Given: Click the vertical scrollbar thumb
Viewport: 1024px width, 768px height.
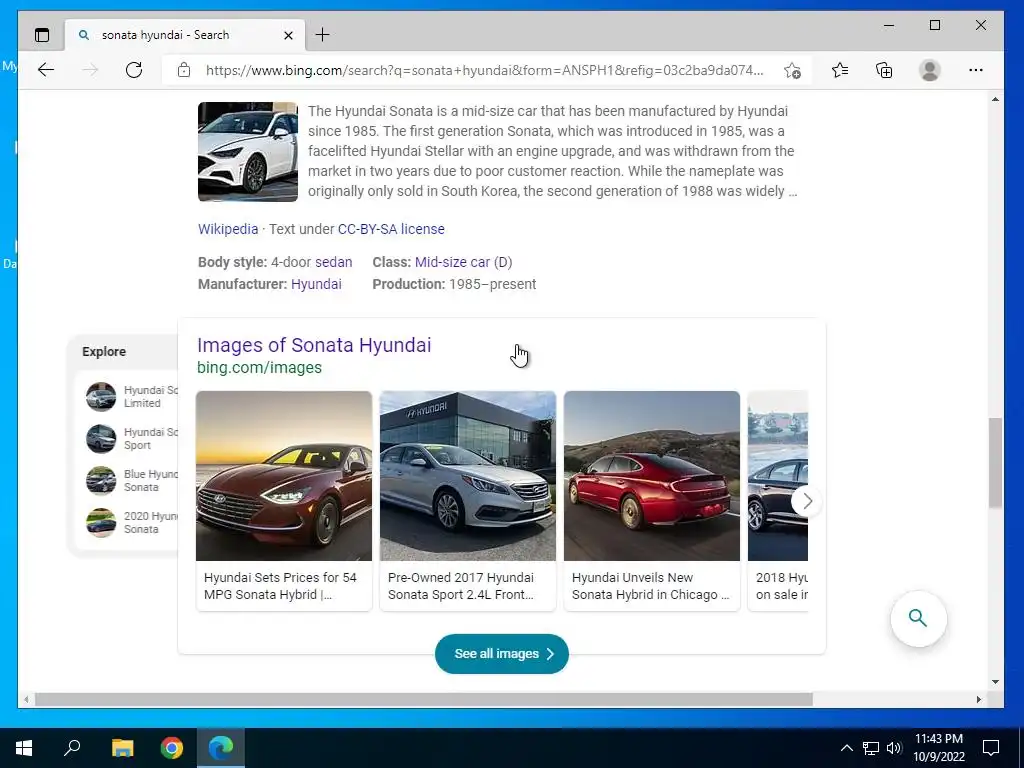Looking at the screenshot, I should click(x=995, y=463).
